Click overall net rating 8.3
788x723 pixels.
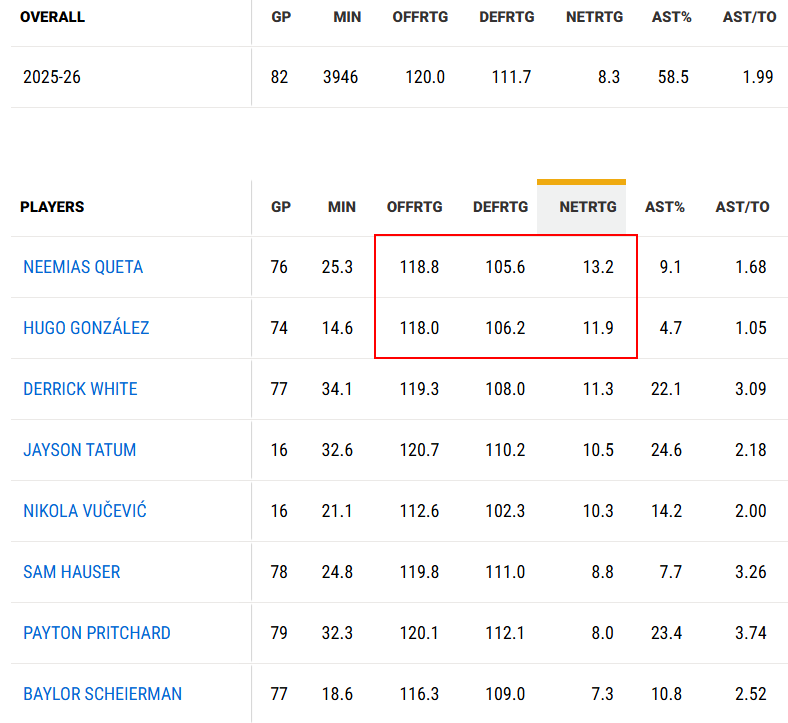tap(609, 77)
